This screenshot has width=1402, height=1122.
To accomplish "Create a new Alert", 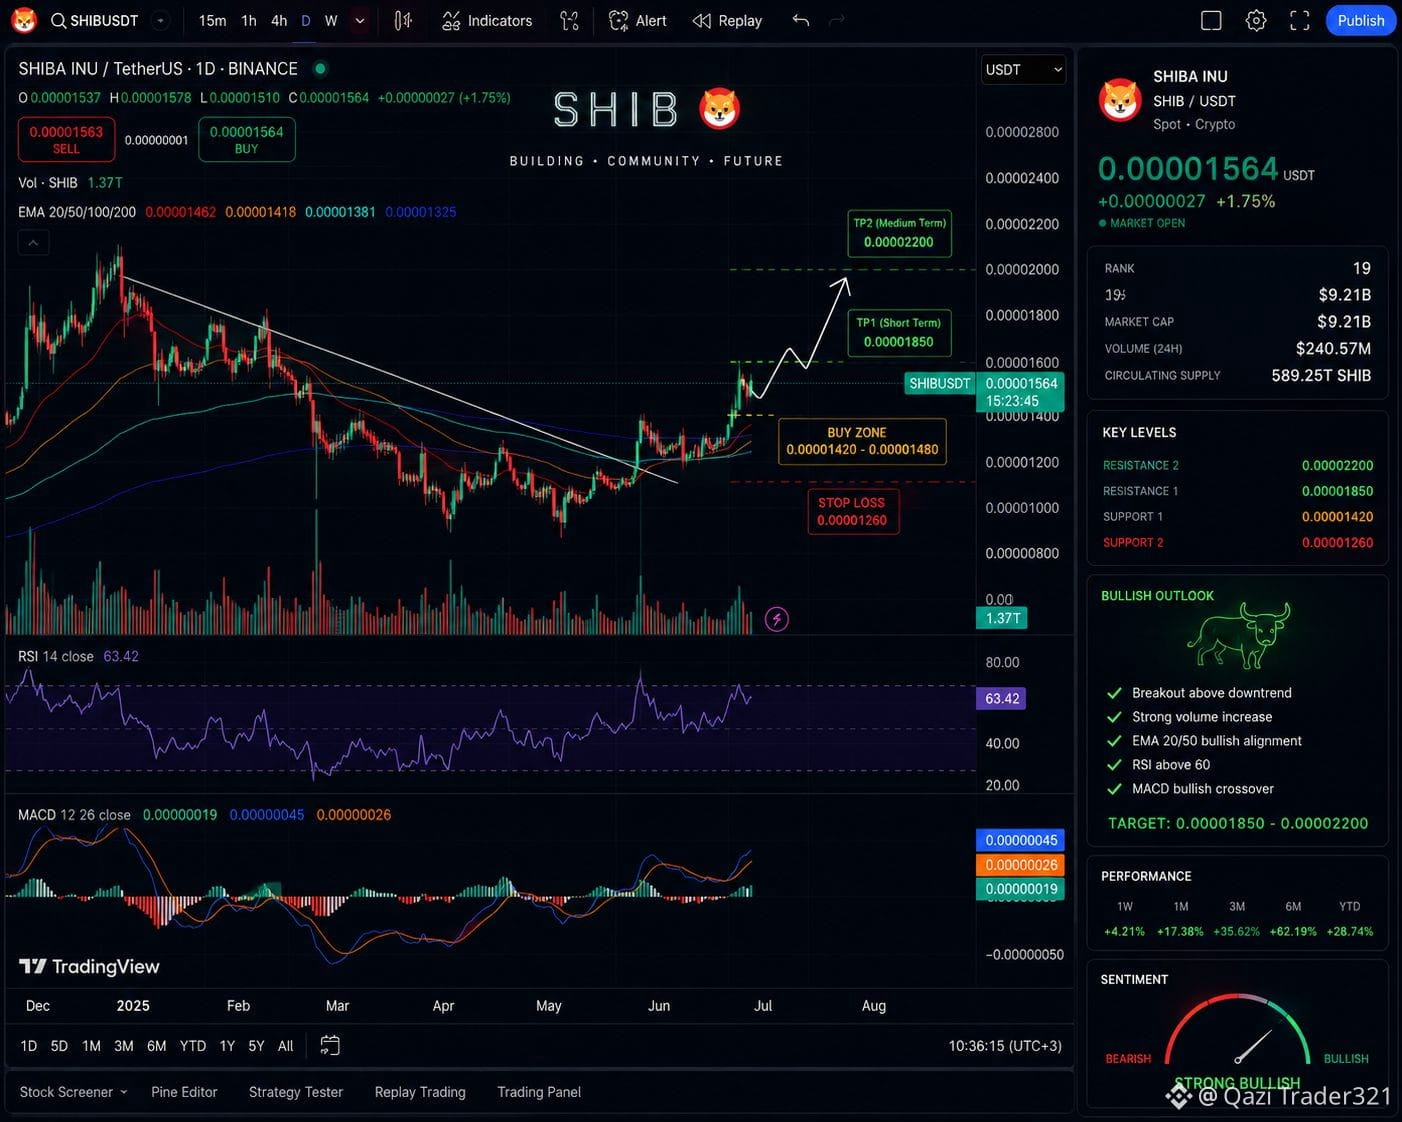I will point(638,21).
